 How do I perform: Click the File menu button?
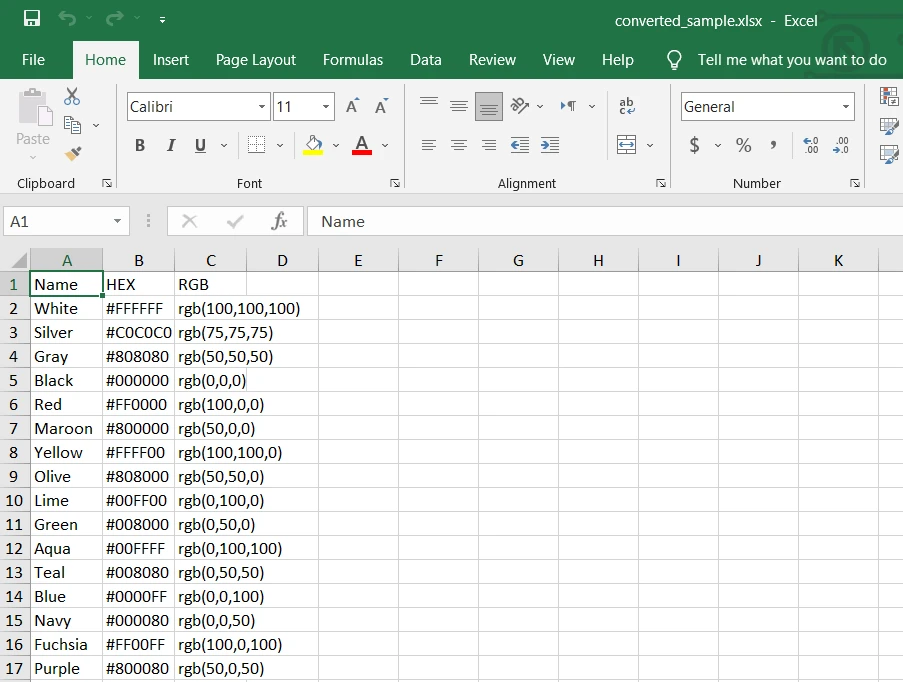[33, 60]
